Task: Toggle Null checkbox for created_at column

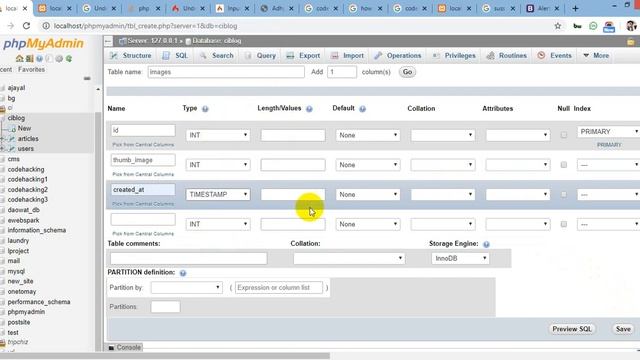Action: point(564,195)
